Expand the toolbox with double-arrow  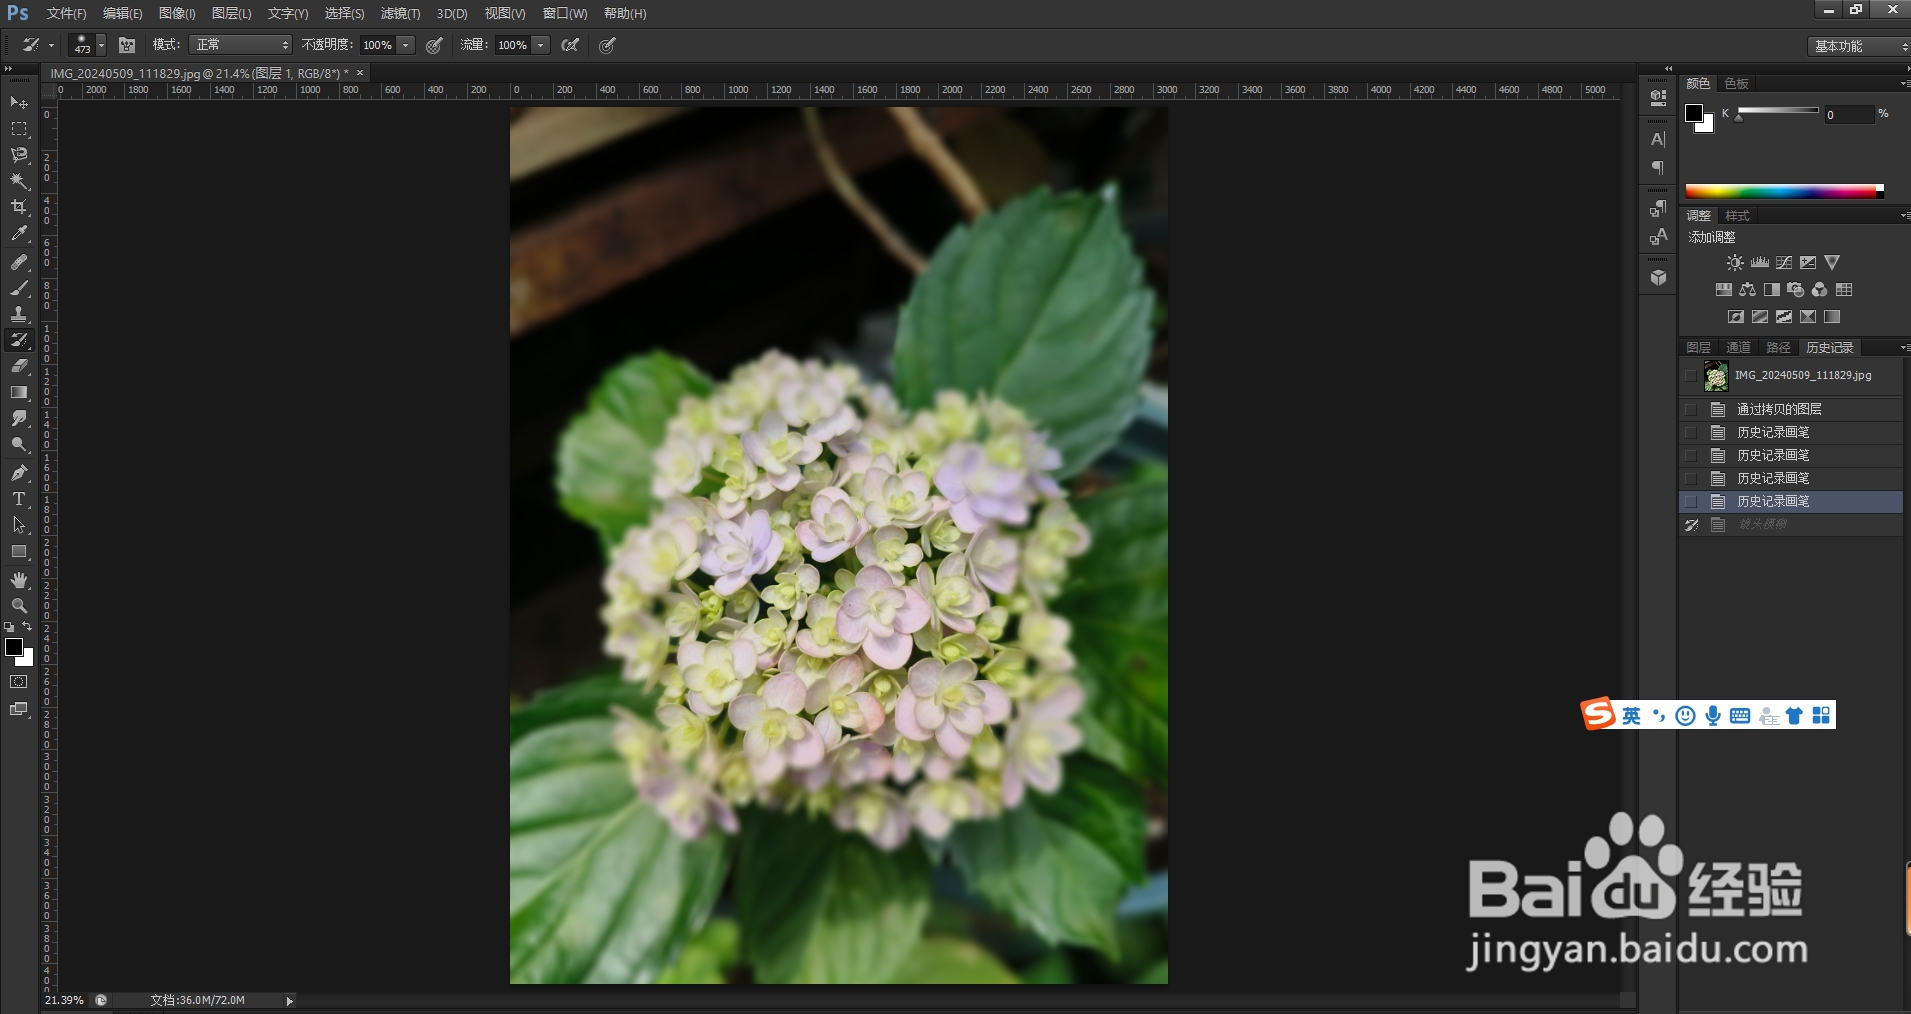tap(8, 69)
